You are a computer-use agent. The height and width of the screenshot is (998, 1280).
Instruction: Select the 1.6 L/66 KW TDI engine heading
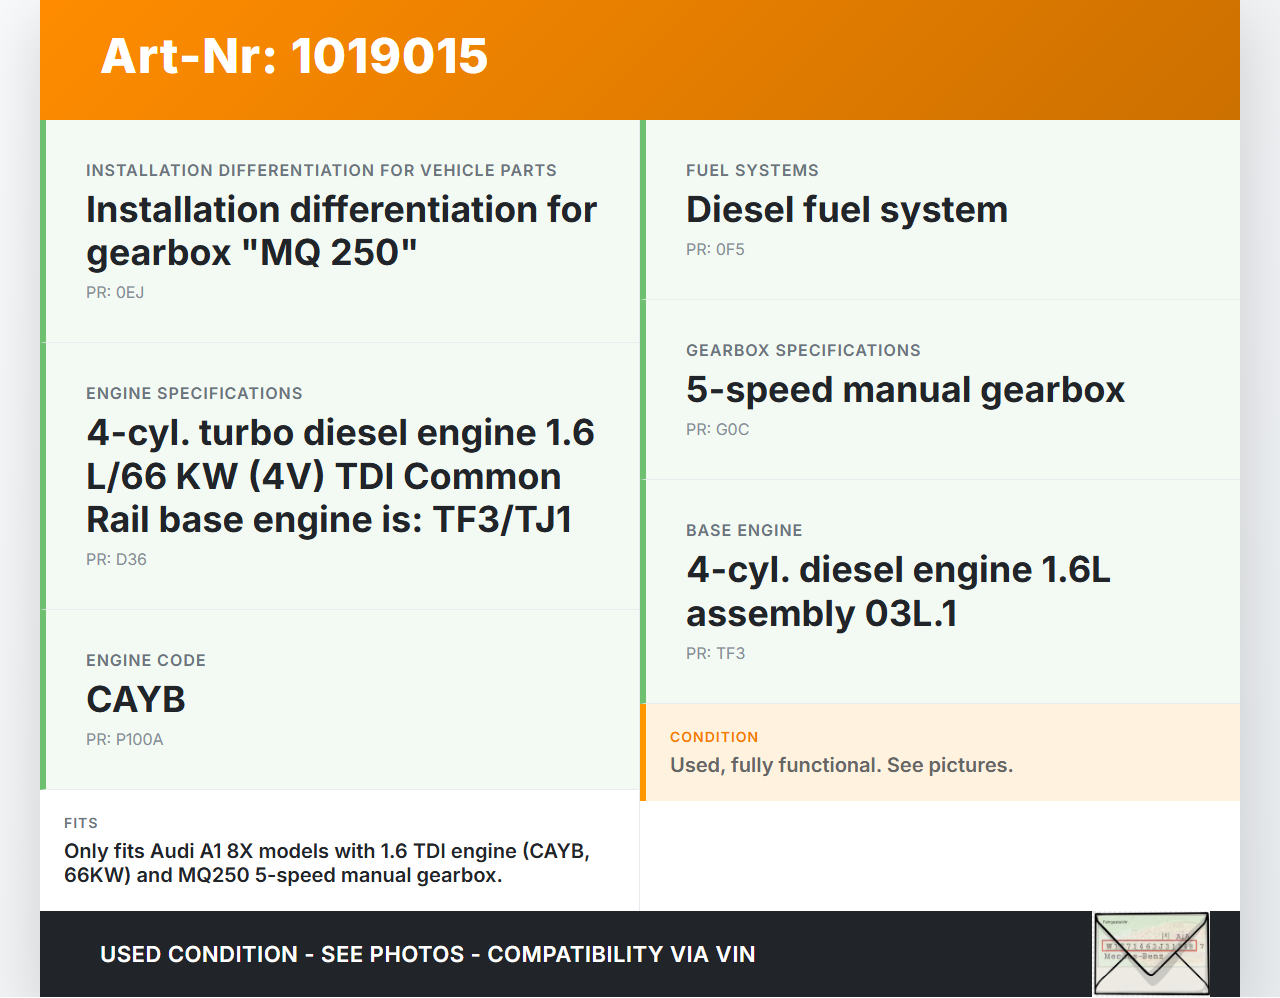(x=340, y=476)
